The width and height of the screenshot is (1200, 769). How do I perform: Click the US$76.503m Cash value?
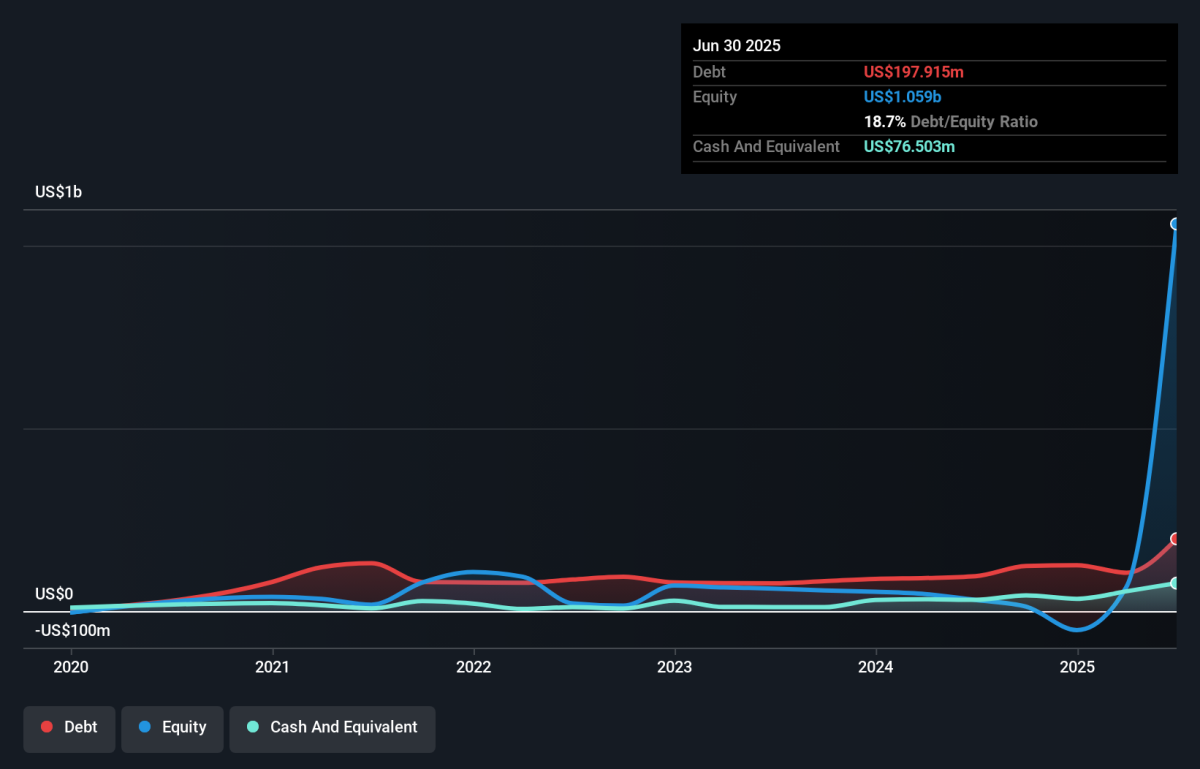910,147
